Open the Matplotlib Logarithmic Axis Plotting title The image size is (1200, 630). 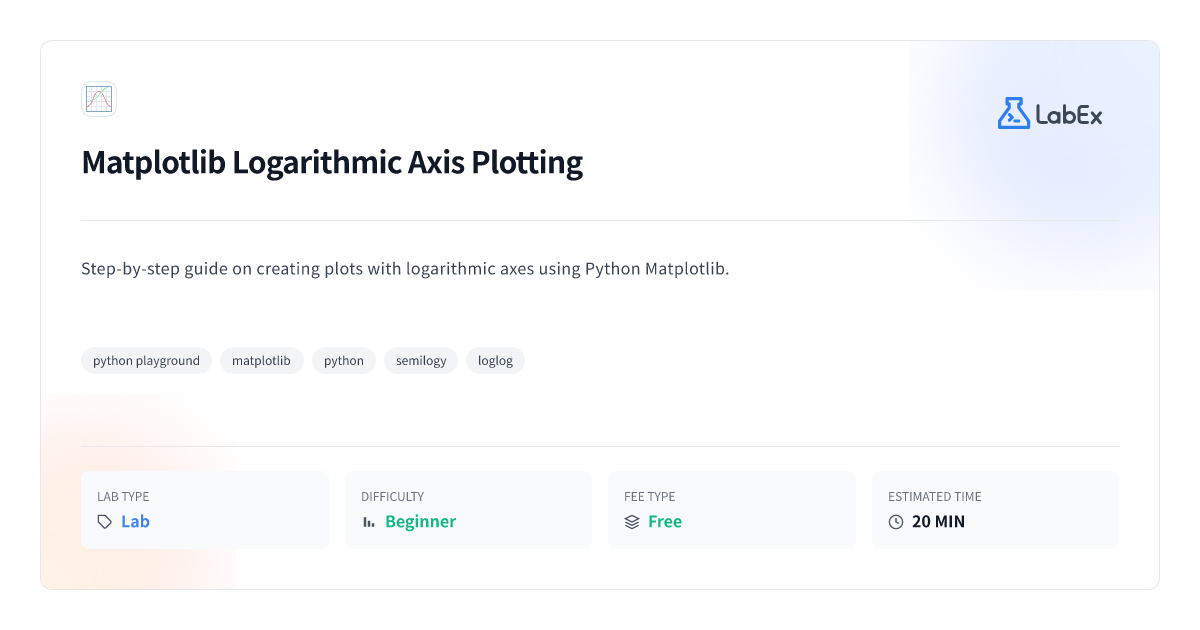click(x=332, y=162)
